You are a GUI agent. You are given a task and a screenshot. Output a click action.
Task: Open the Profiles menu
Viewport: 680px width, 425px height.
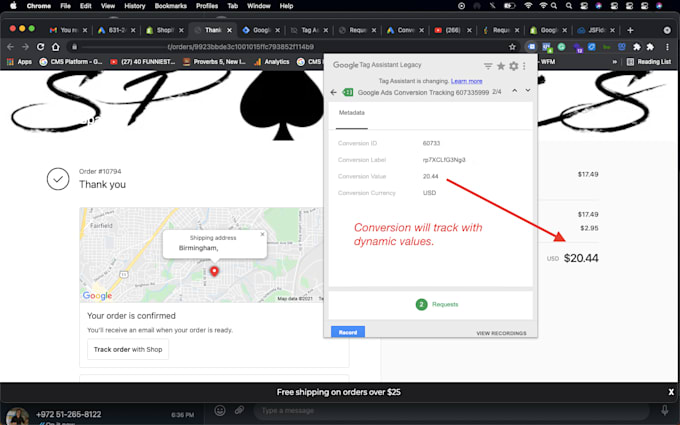coord(207,6)
